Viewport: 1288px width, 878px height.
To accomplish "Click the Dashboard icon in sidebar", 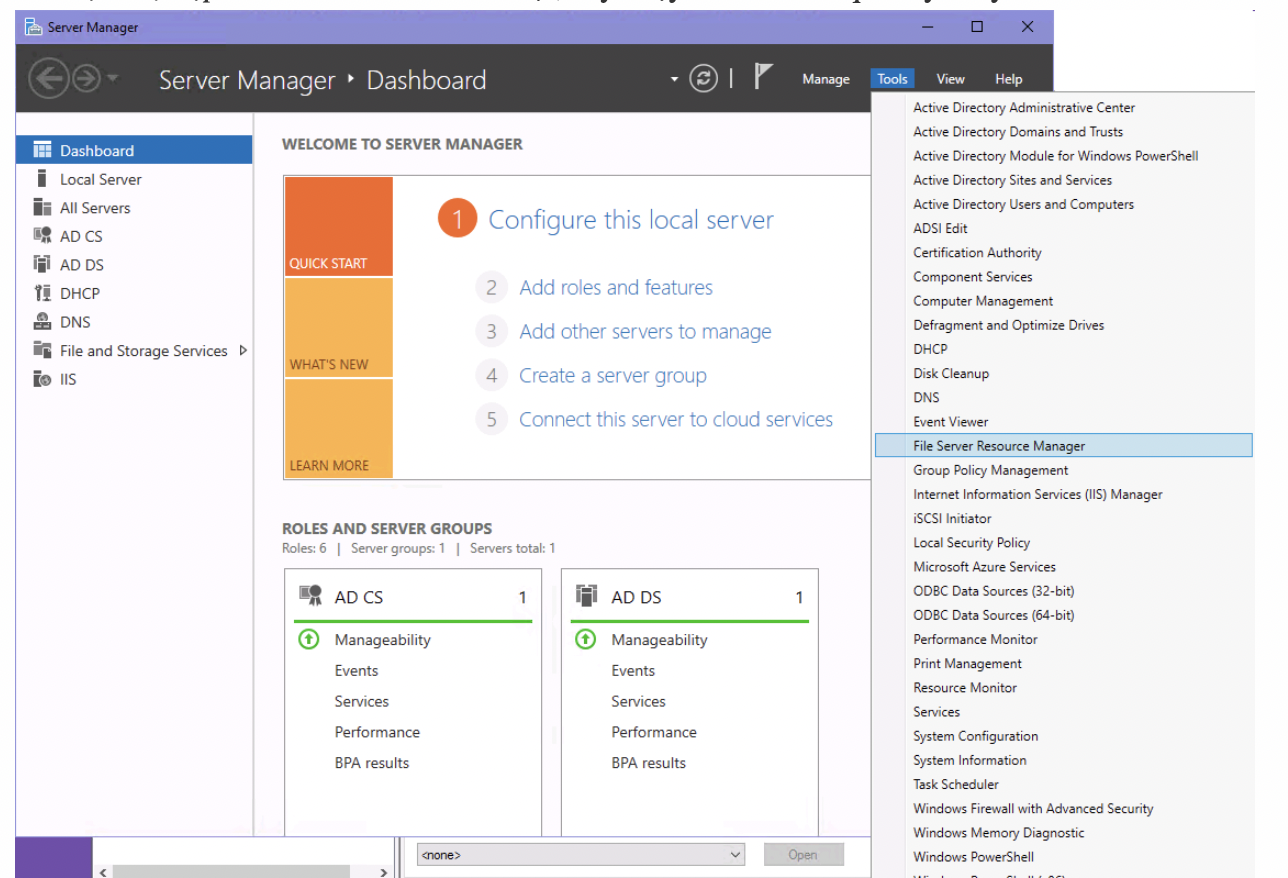I will (42, 150).
